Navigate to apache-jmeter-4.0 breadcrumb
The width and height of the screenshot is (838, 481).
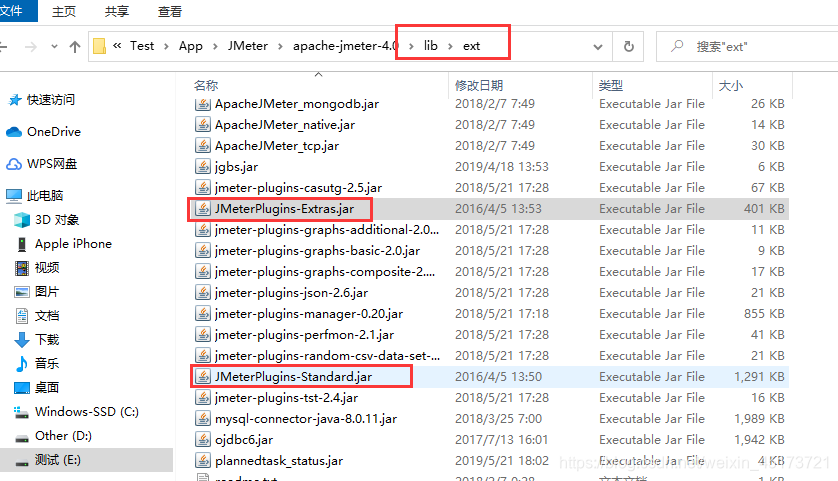pos(345,46)
